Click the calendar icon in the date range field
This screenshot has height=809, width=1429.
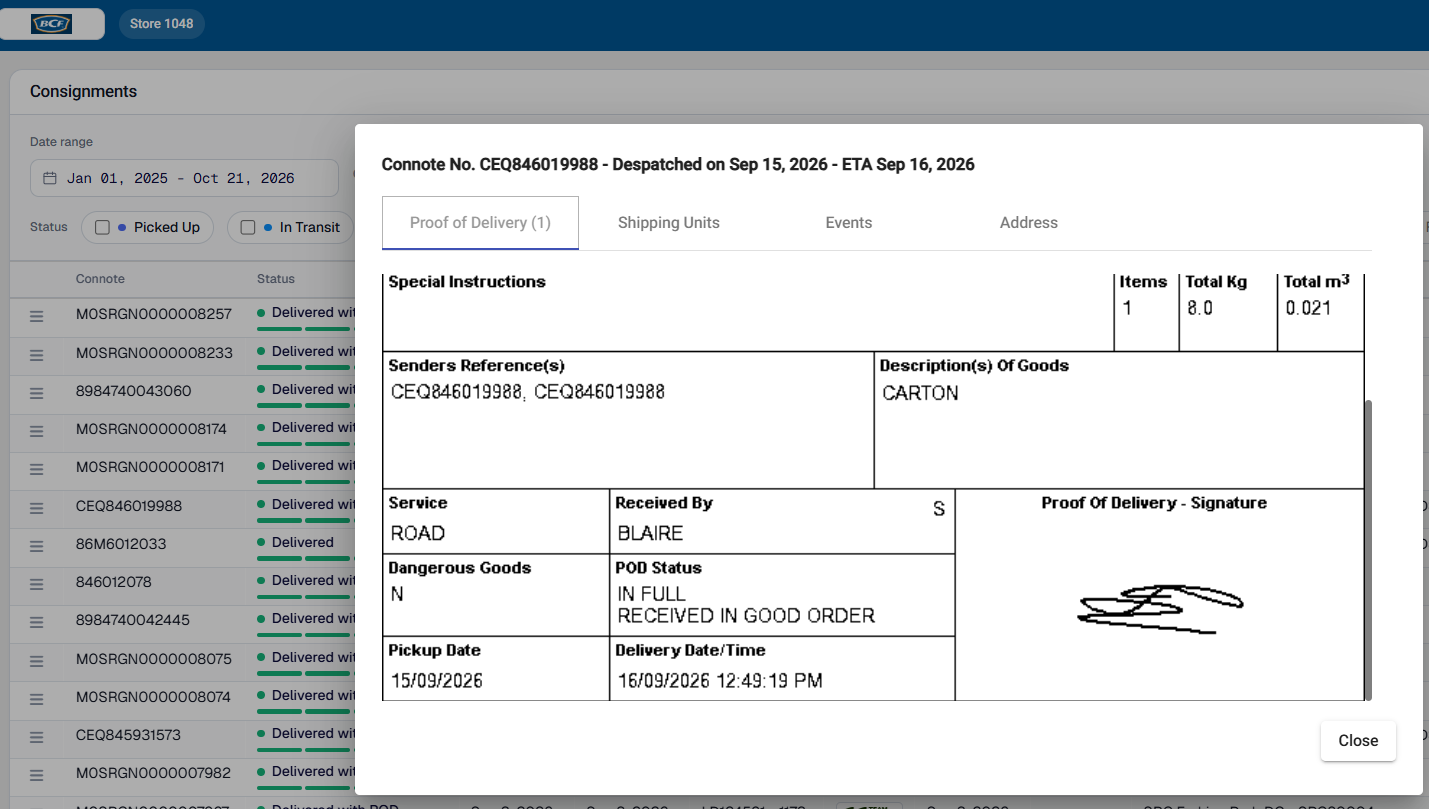(50, 178)
